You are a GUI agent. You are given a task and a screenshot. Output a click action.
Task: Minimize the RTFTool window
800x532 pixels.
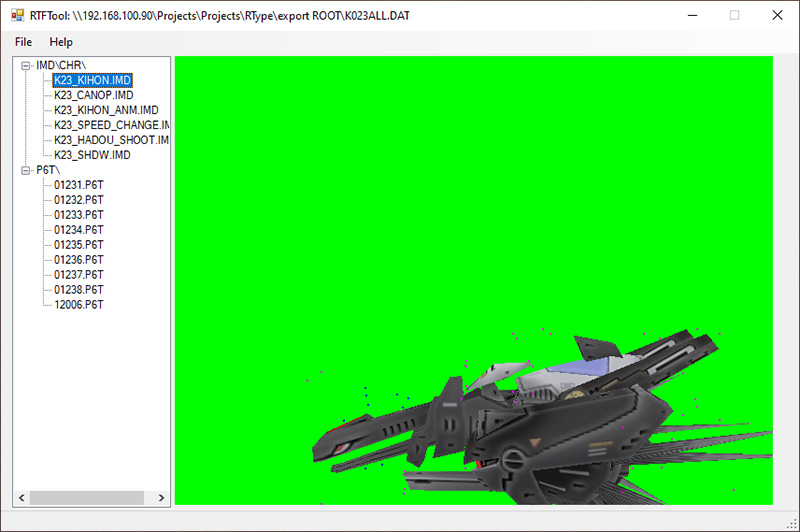(x=692, y=15)
